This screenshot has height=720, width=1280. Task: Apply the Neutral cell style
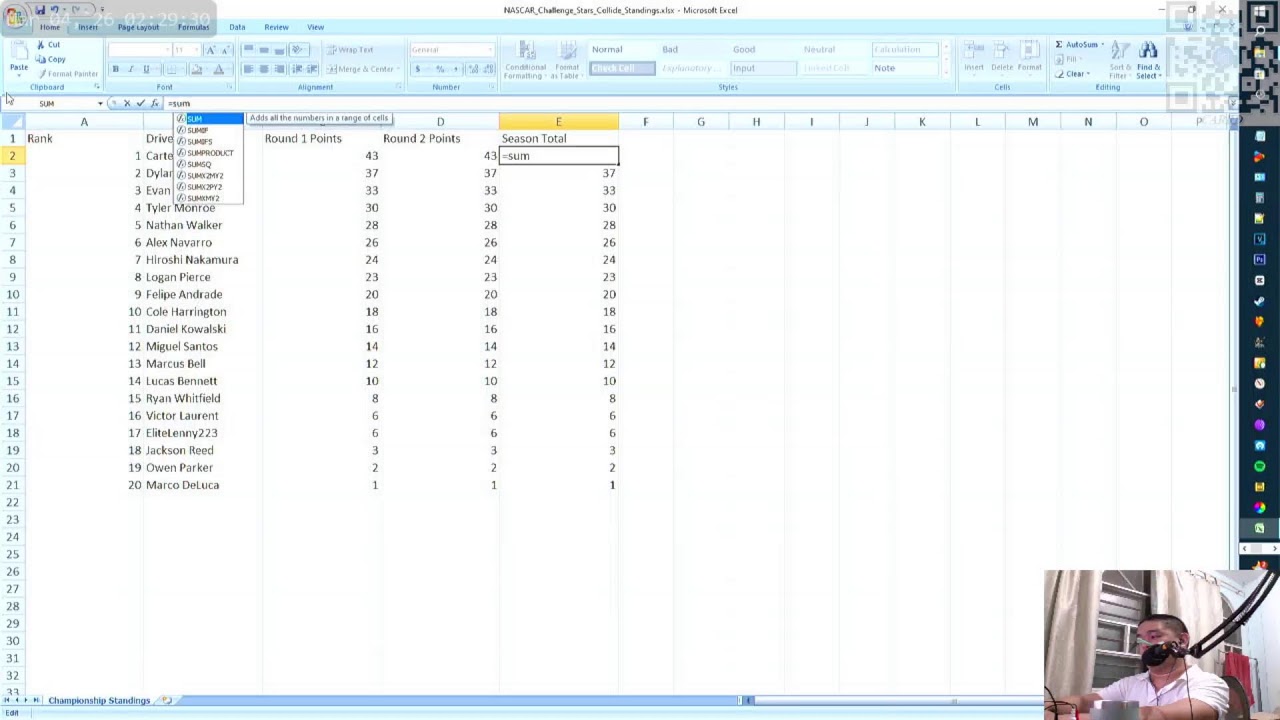[x=834, y=49]
